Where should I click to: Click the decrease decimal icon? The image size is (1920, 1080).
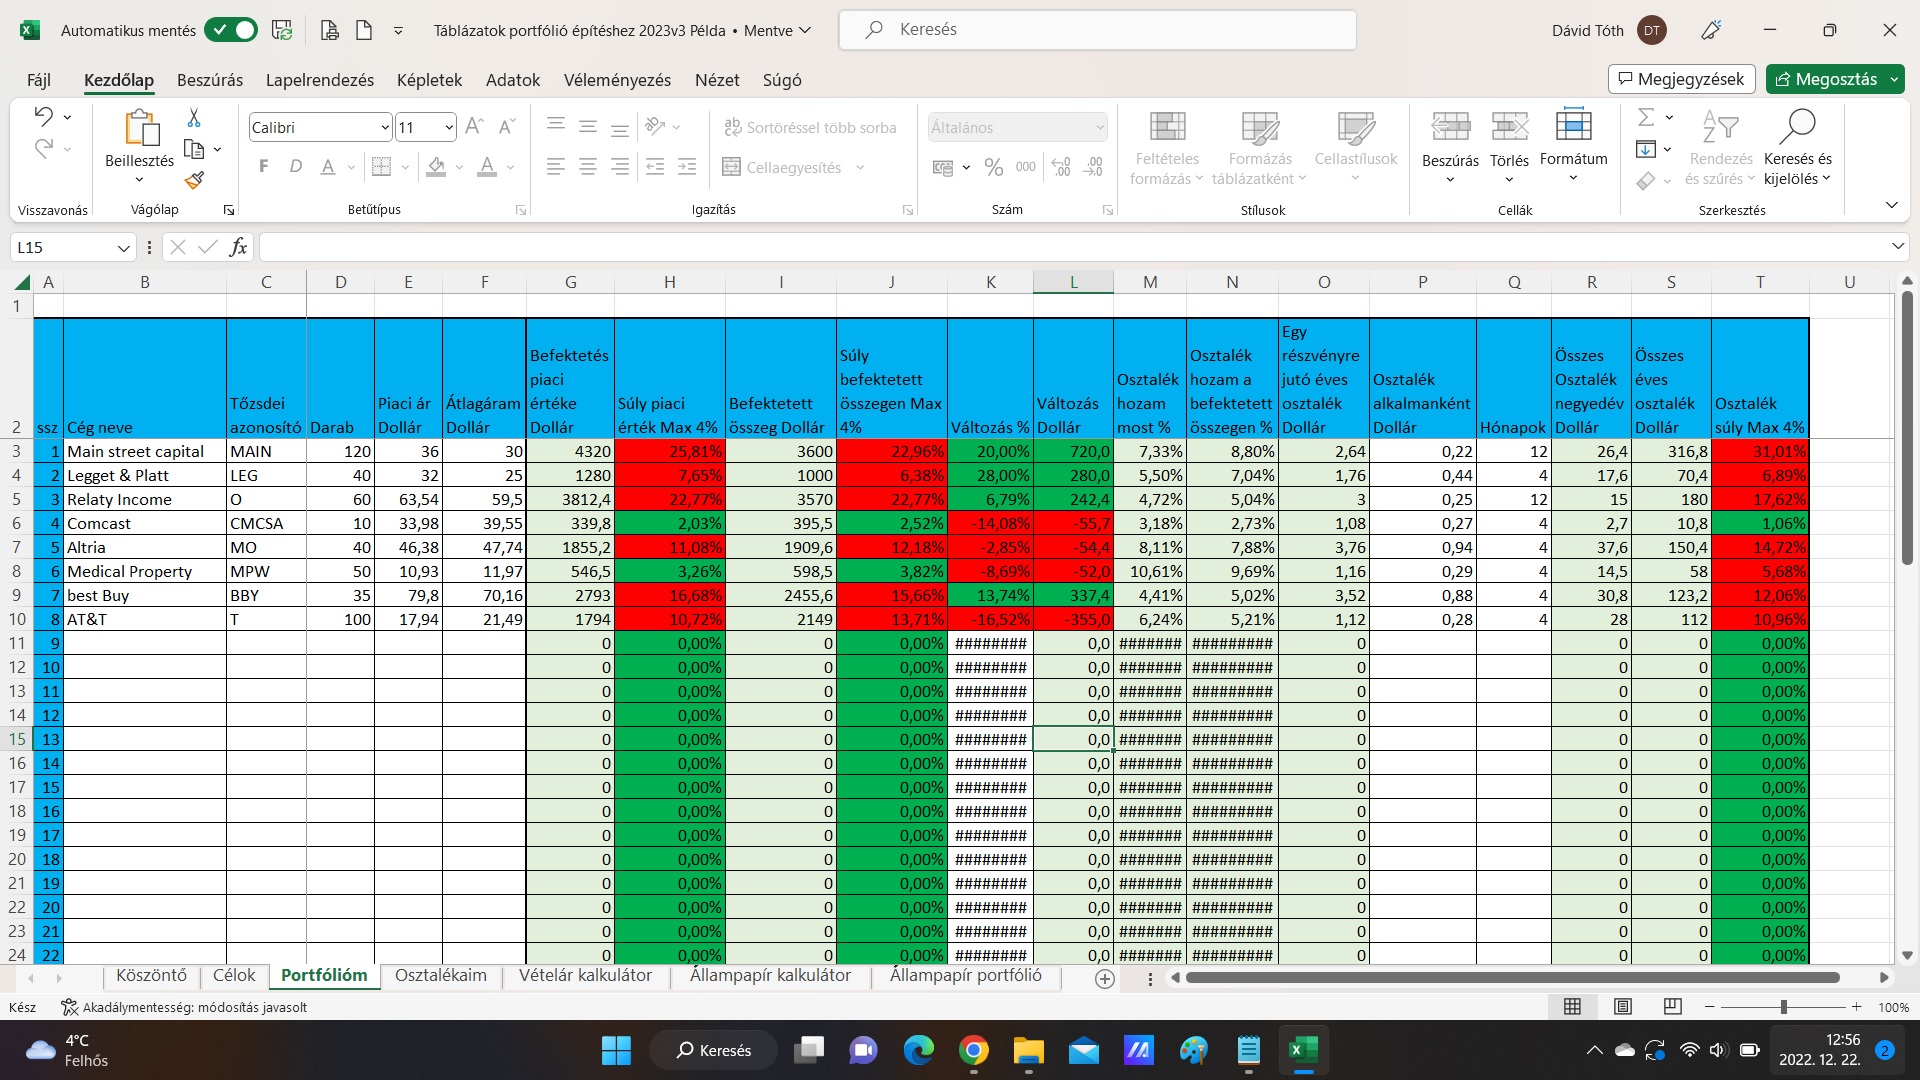point(1093,167)
